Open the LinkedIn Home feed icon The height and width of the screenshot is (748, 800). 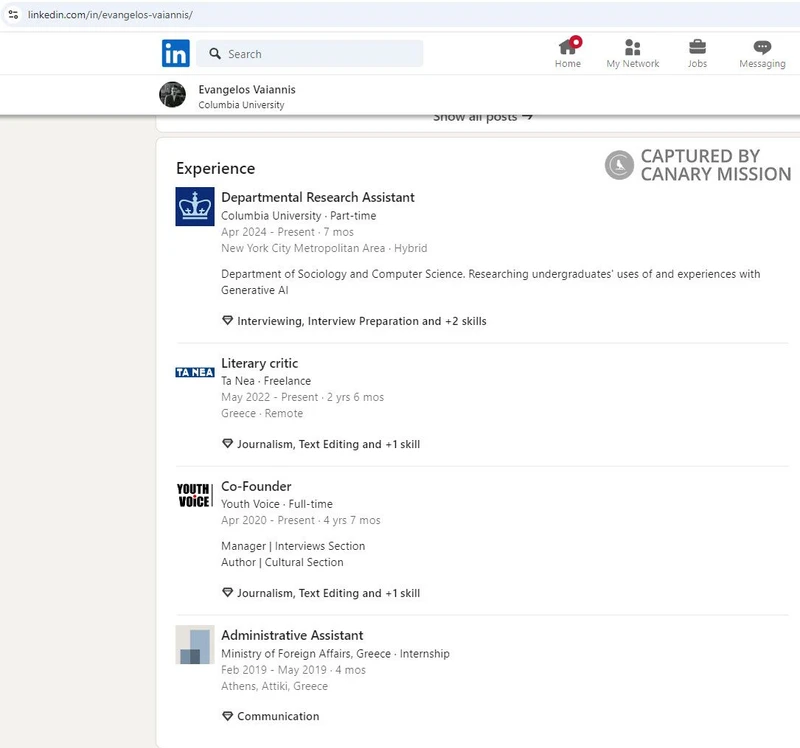tap(568, 48)
